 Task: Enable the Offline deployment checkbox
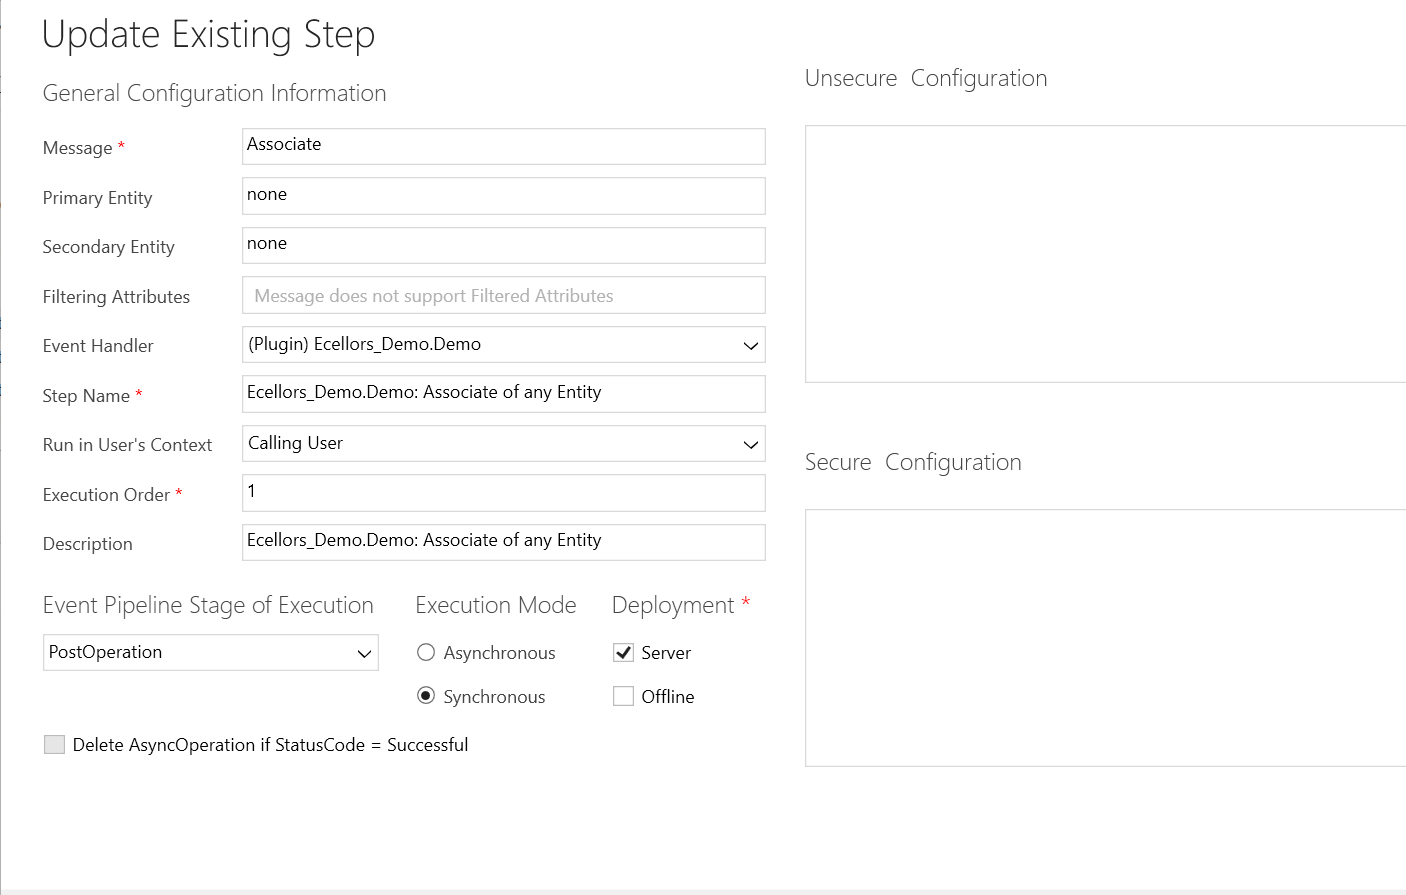click(x=624, y=696)
